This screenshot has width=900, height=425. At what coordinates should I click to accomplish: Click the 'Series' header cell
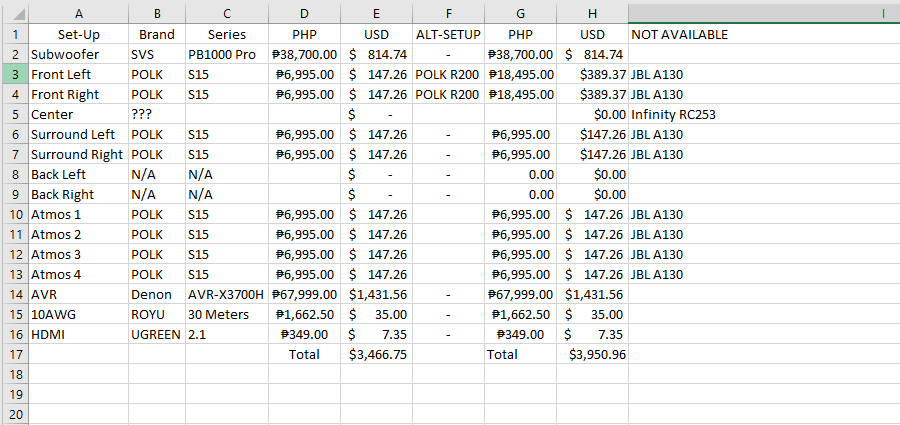pos(227,34)
